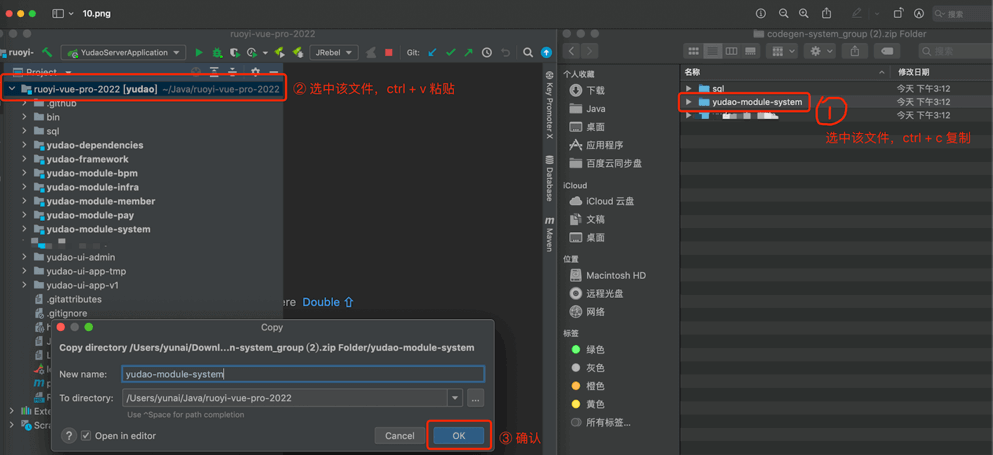Expand the sql folder in Finder
Viewport: 993px width, 455px height.
point(688,89)
